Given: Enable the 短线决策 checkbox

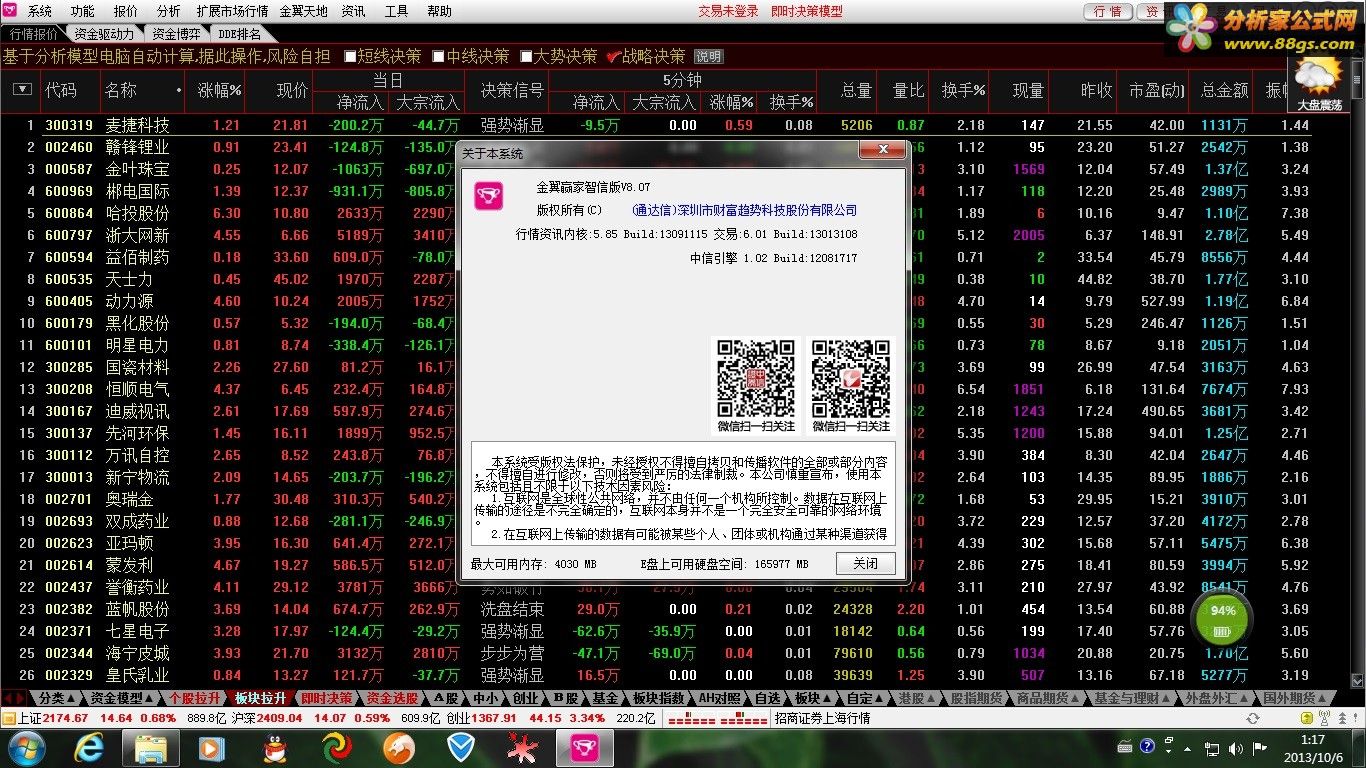Looking at the screenshot, I should click(350, 56).
